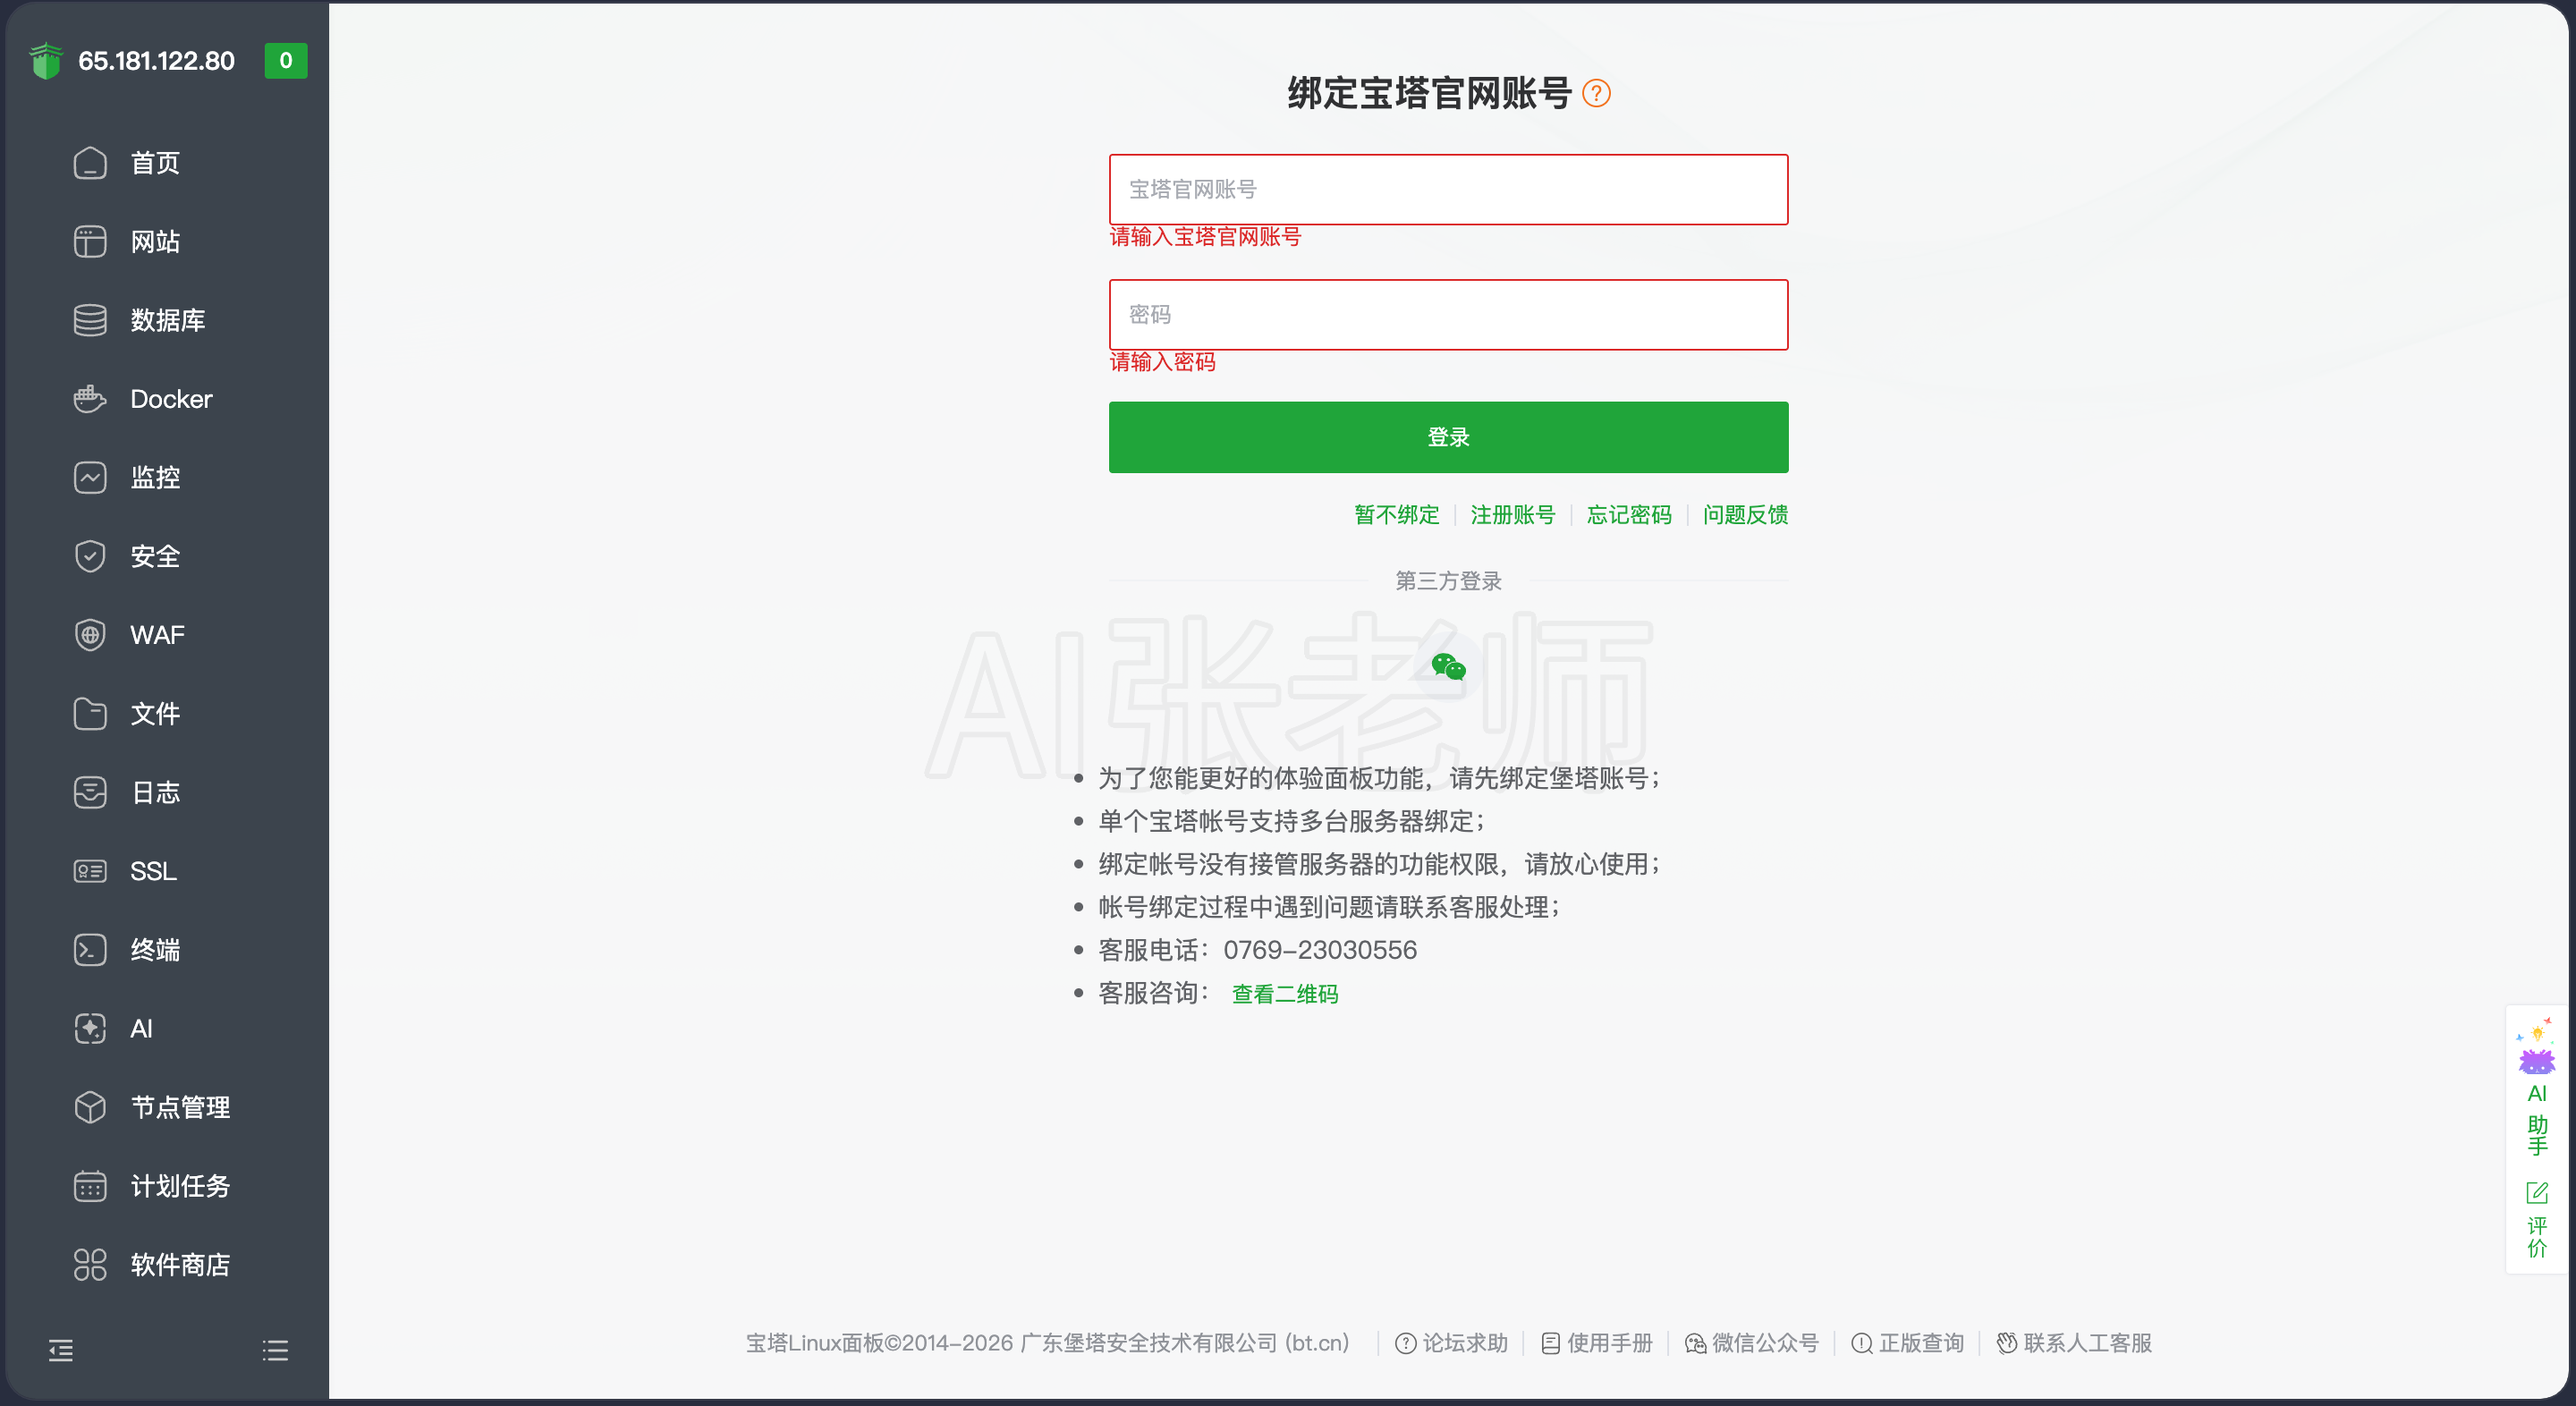Click WeChat official account (微信公众号) footer link
The height and width of the screenshot is (1406, 2576).
1752,1343
